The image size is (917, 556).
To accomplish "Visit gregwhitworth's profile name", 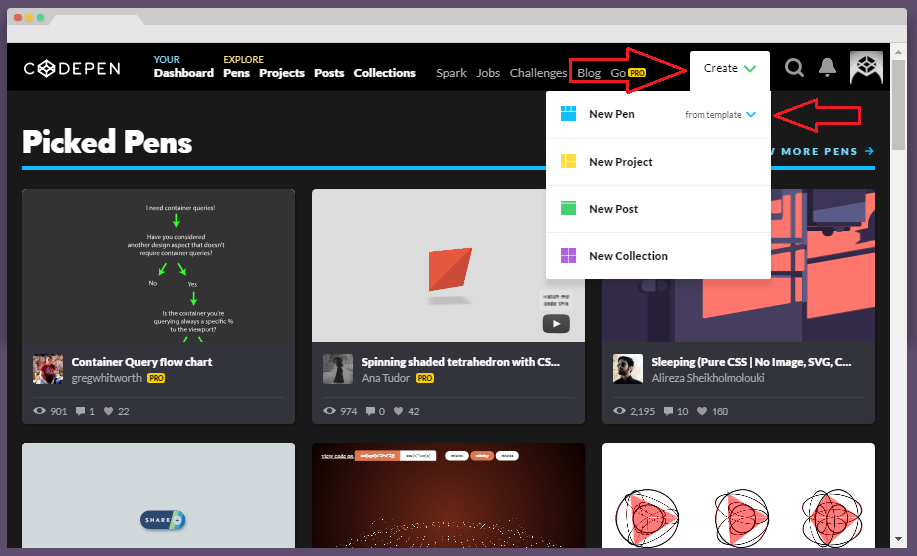I will point(106,378).
